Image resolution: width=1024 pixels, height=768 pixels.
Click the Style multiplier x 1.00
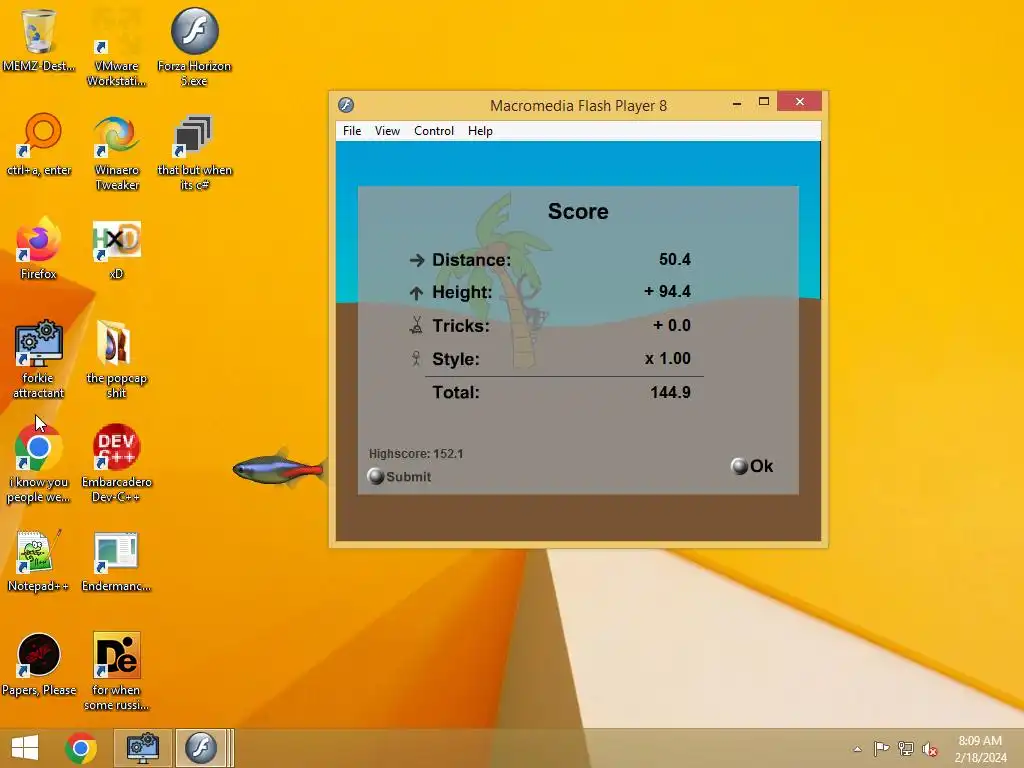click(x=667, y=359)
